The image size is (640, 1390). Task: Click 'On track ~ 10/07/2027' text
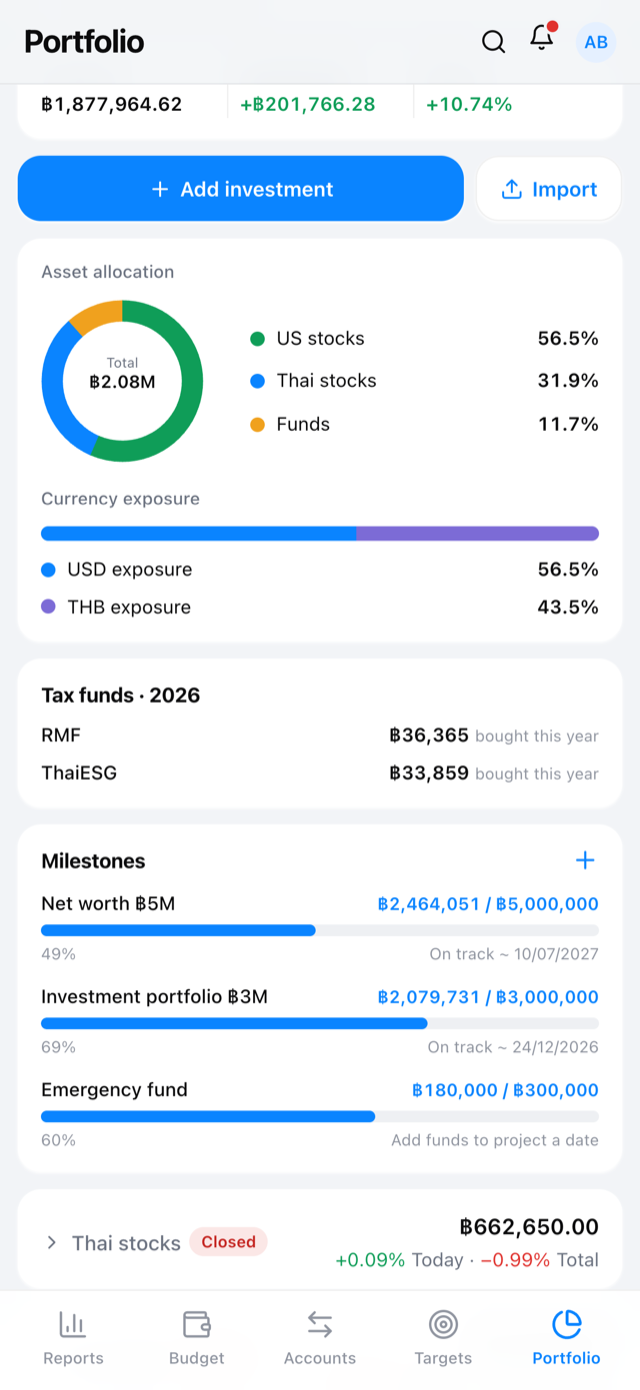pyautogui.click(x=514, y=954)
